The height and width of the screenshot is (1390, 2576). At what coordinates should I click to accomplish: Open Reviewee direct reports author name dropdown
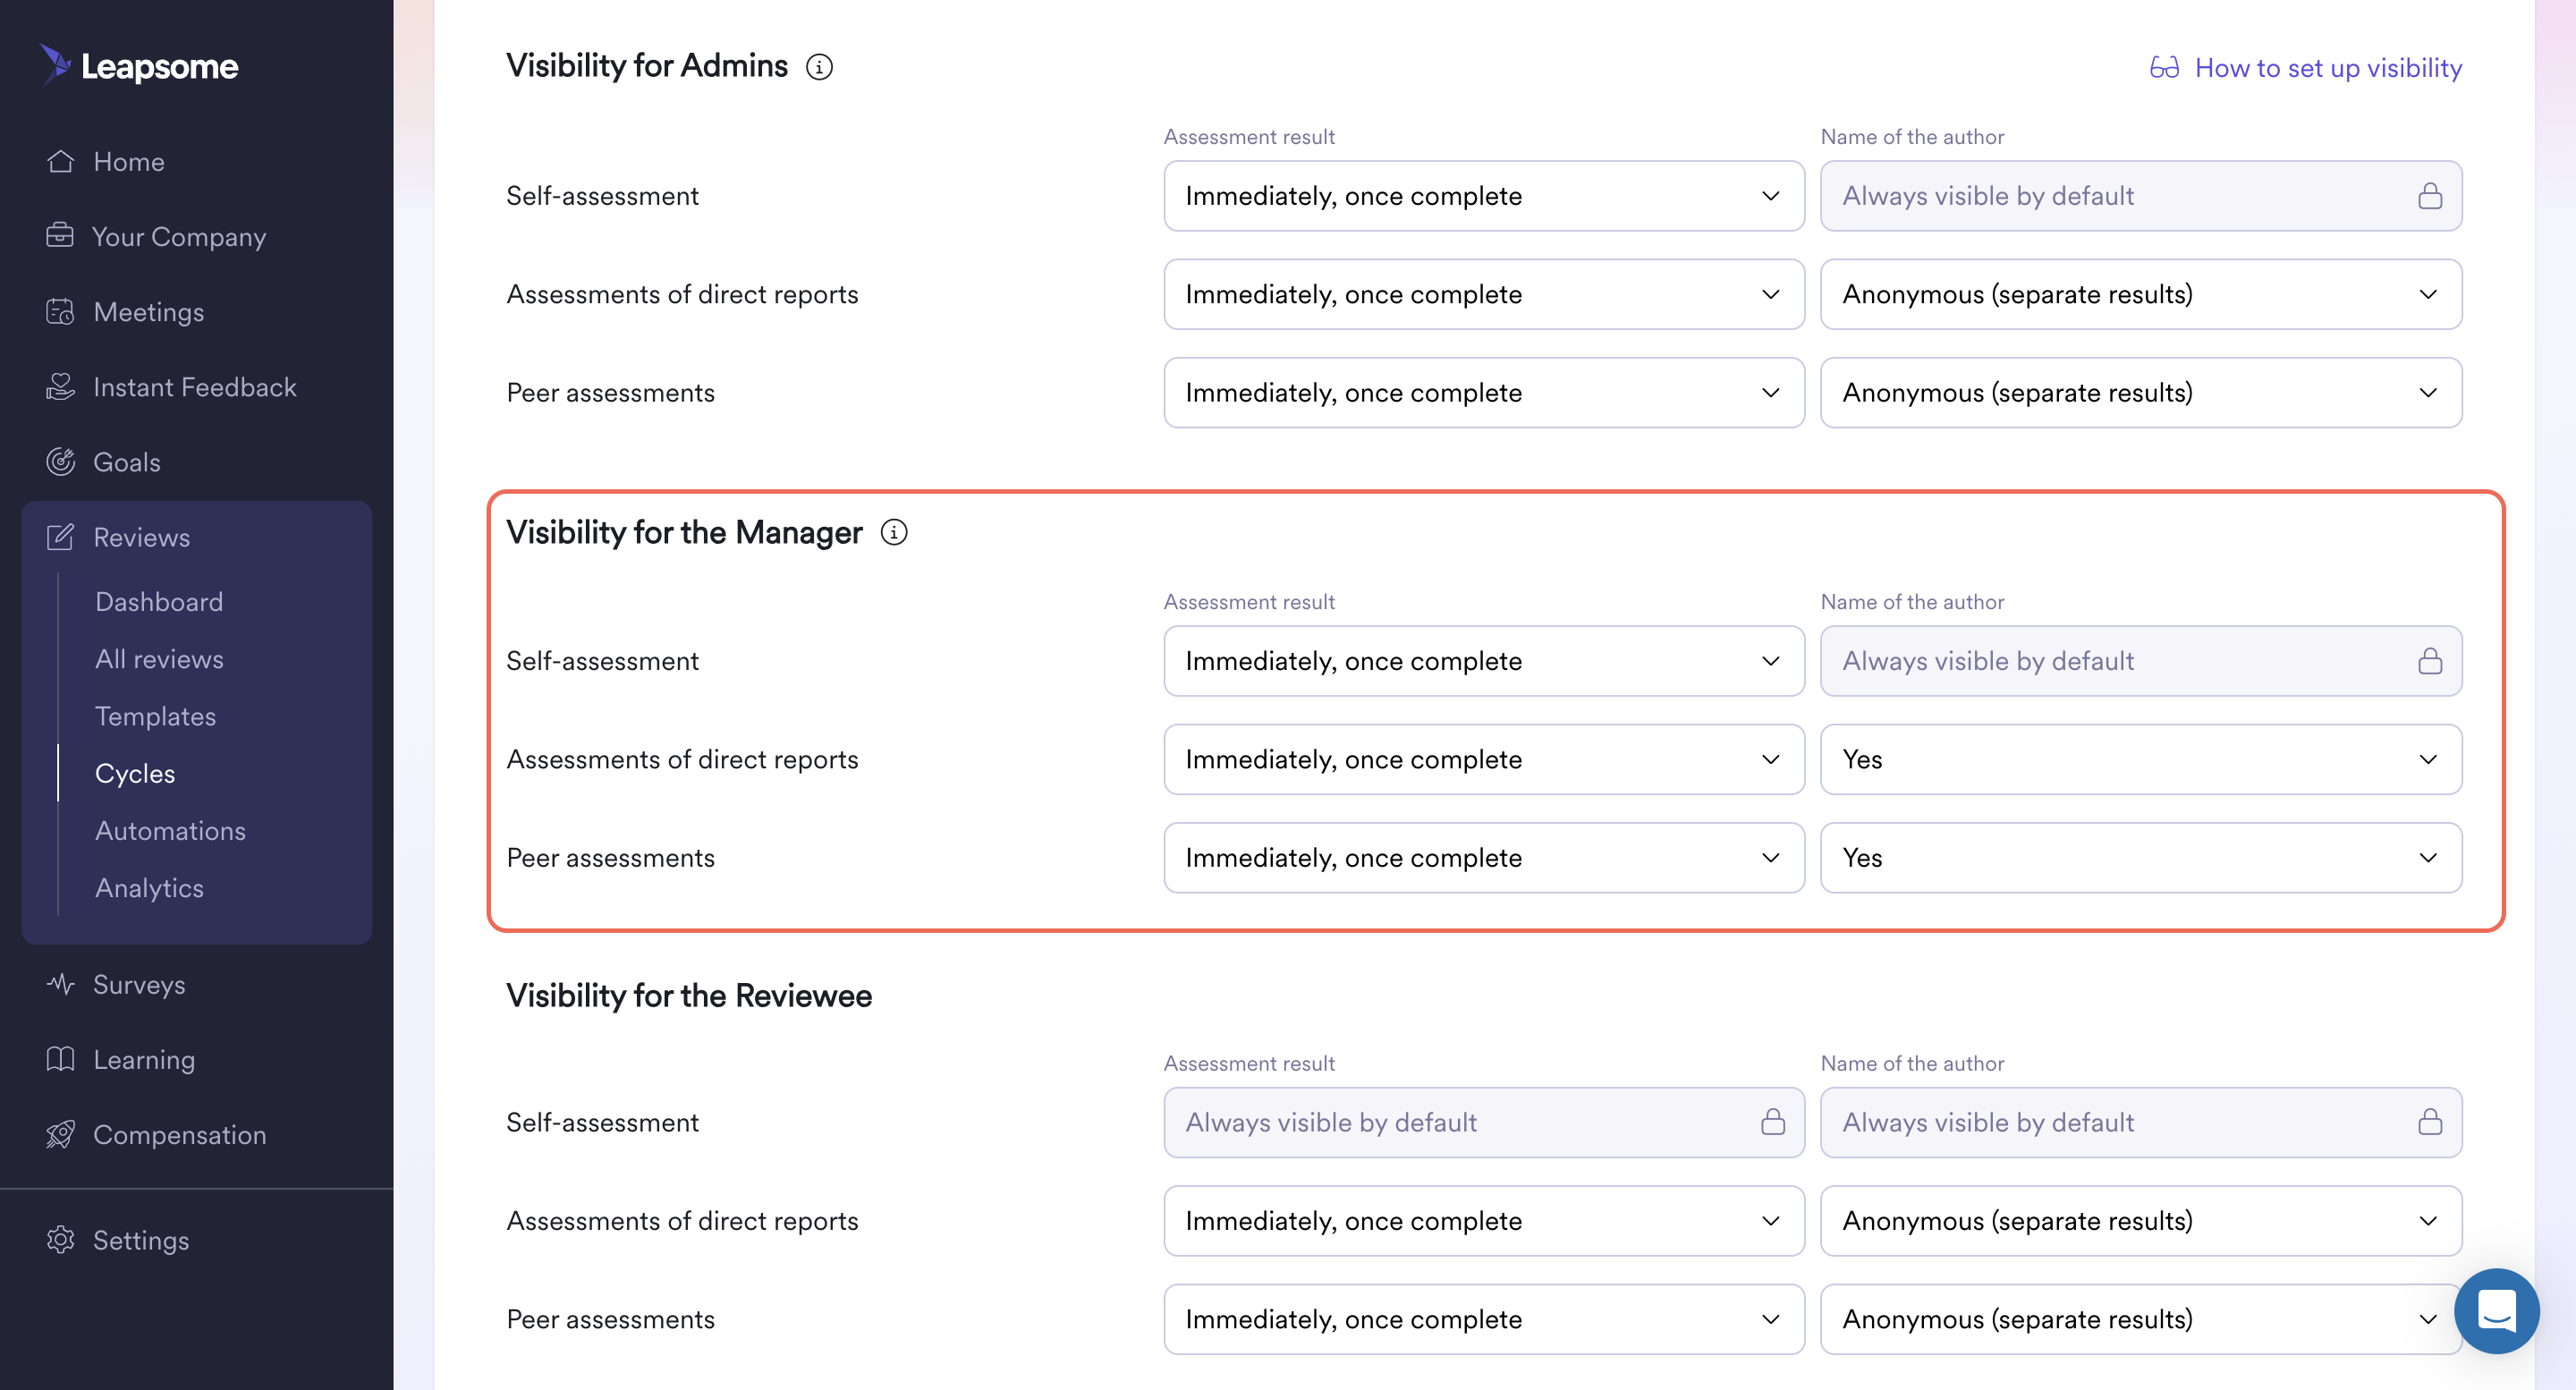[x=2141, y=1221]
